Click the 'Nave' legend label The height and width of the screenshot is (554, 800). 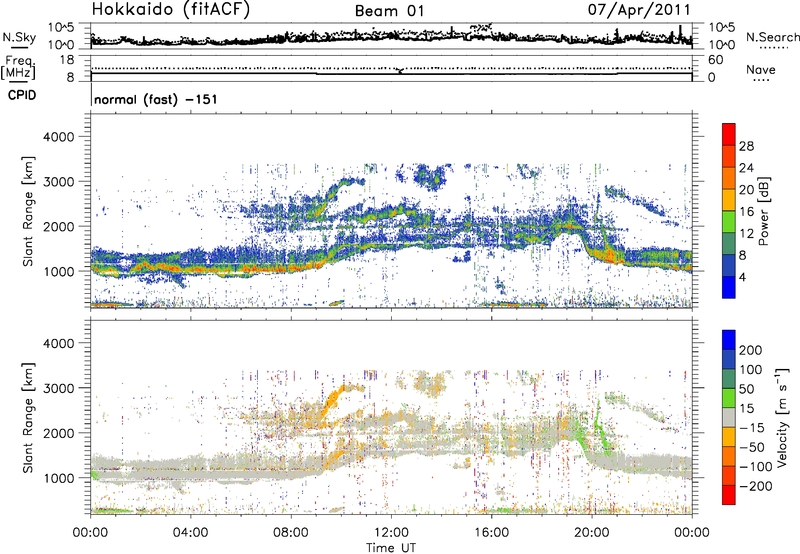760,69
